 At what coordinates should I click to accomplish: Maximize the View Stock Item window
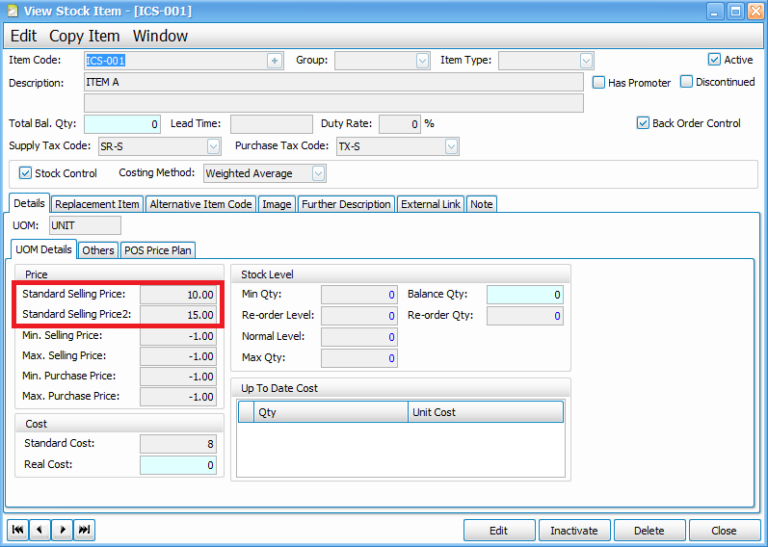pyautogui.click(x=735, y=11)
